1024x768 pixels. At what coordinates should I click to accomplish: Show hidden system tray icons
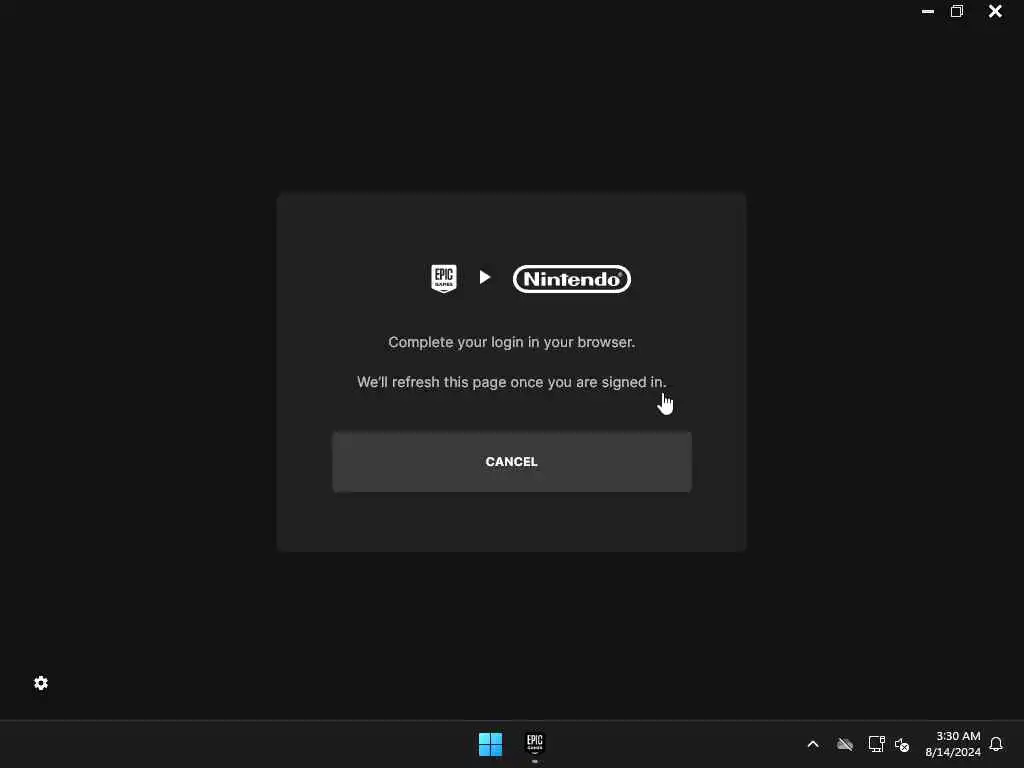tap(813, 744)
